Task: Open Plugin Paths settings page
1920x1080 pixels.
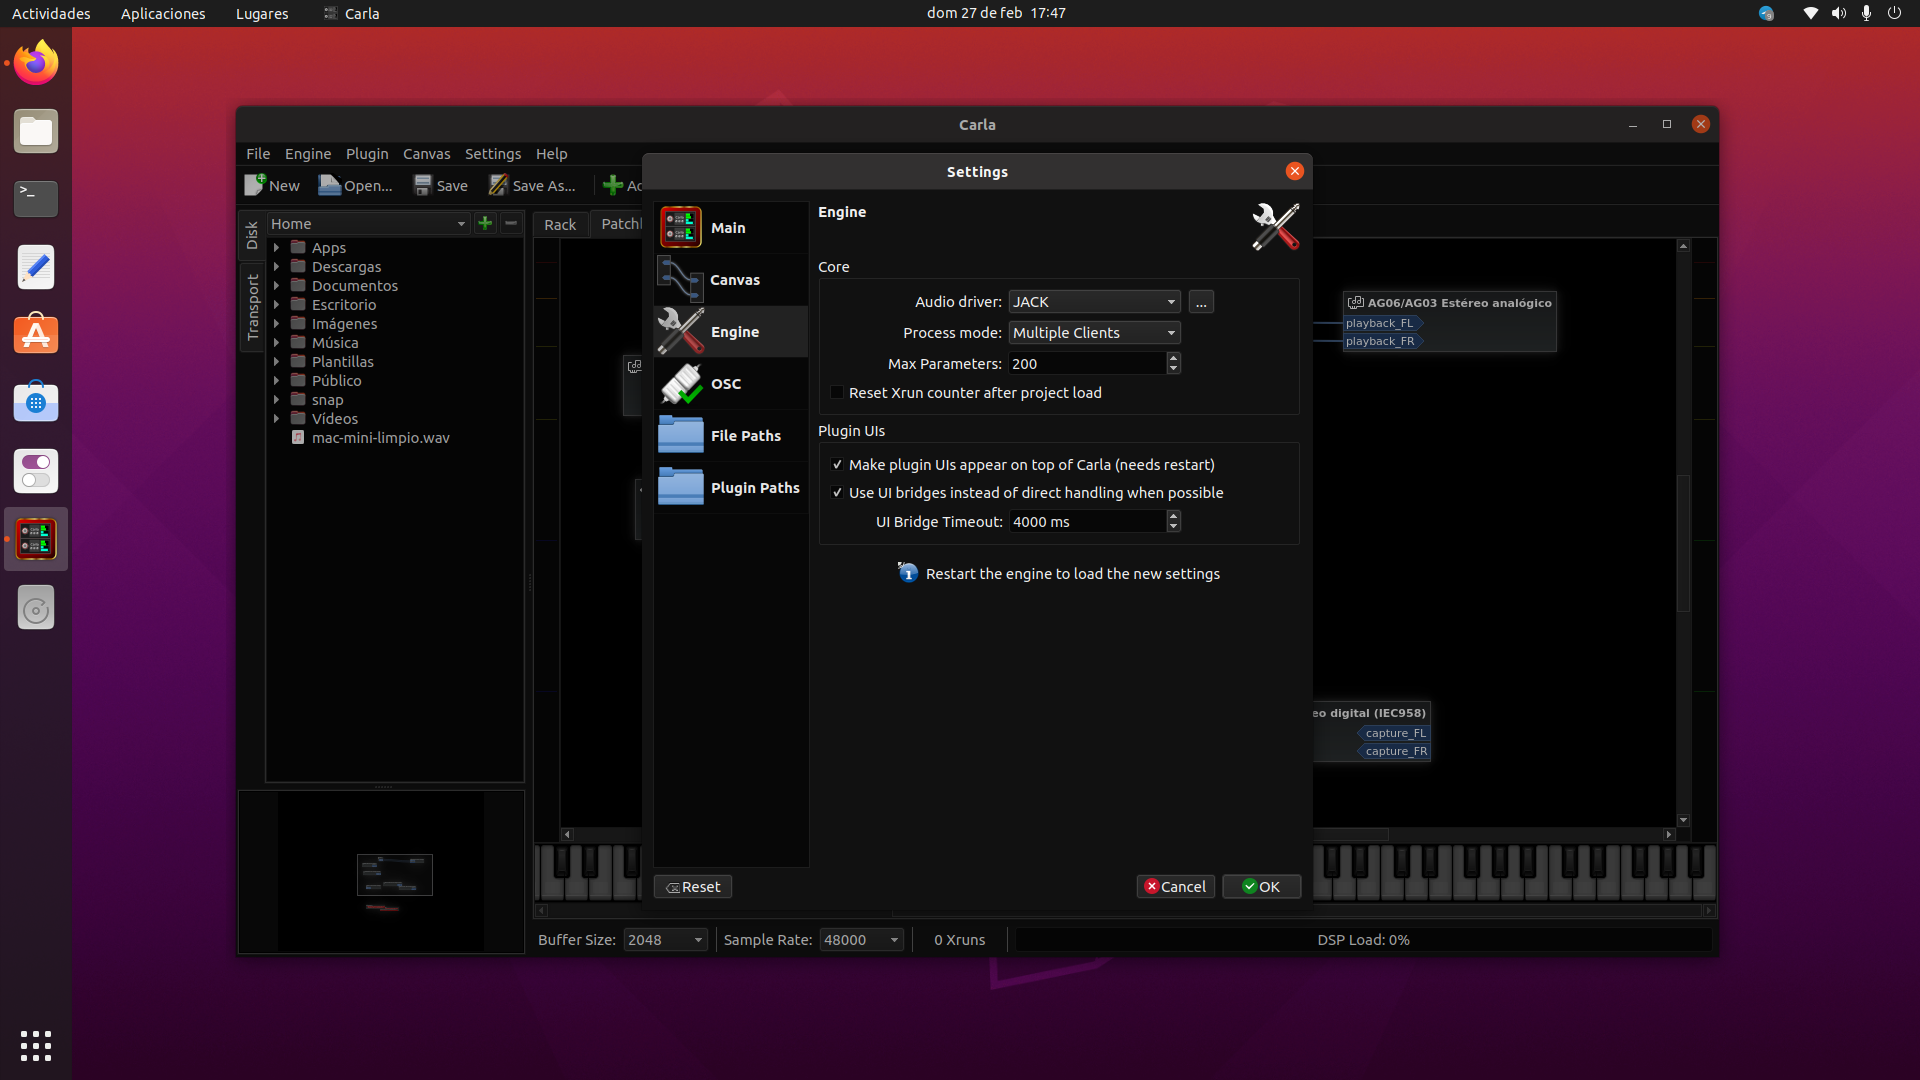Action: [754, 488]
